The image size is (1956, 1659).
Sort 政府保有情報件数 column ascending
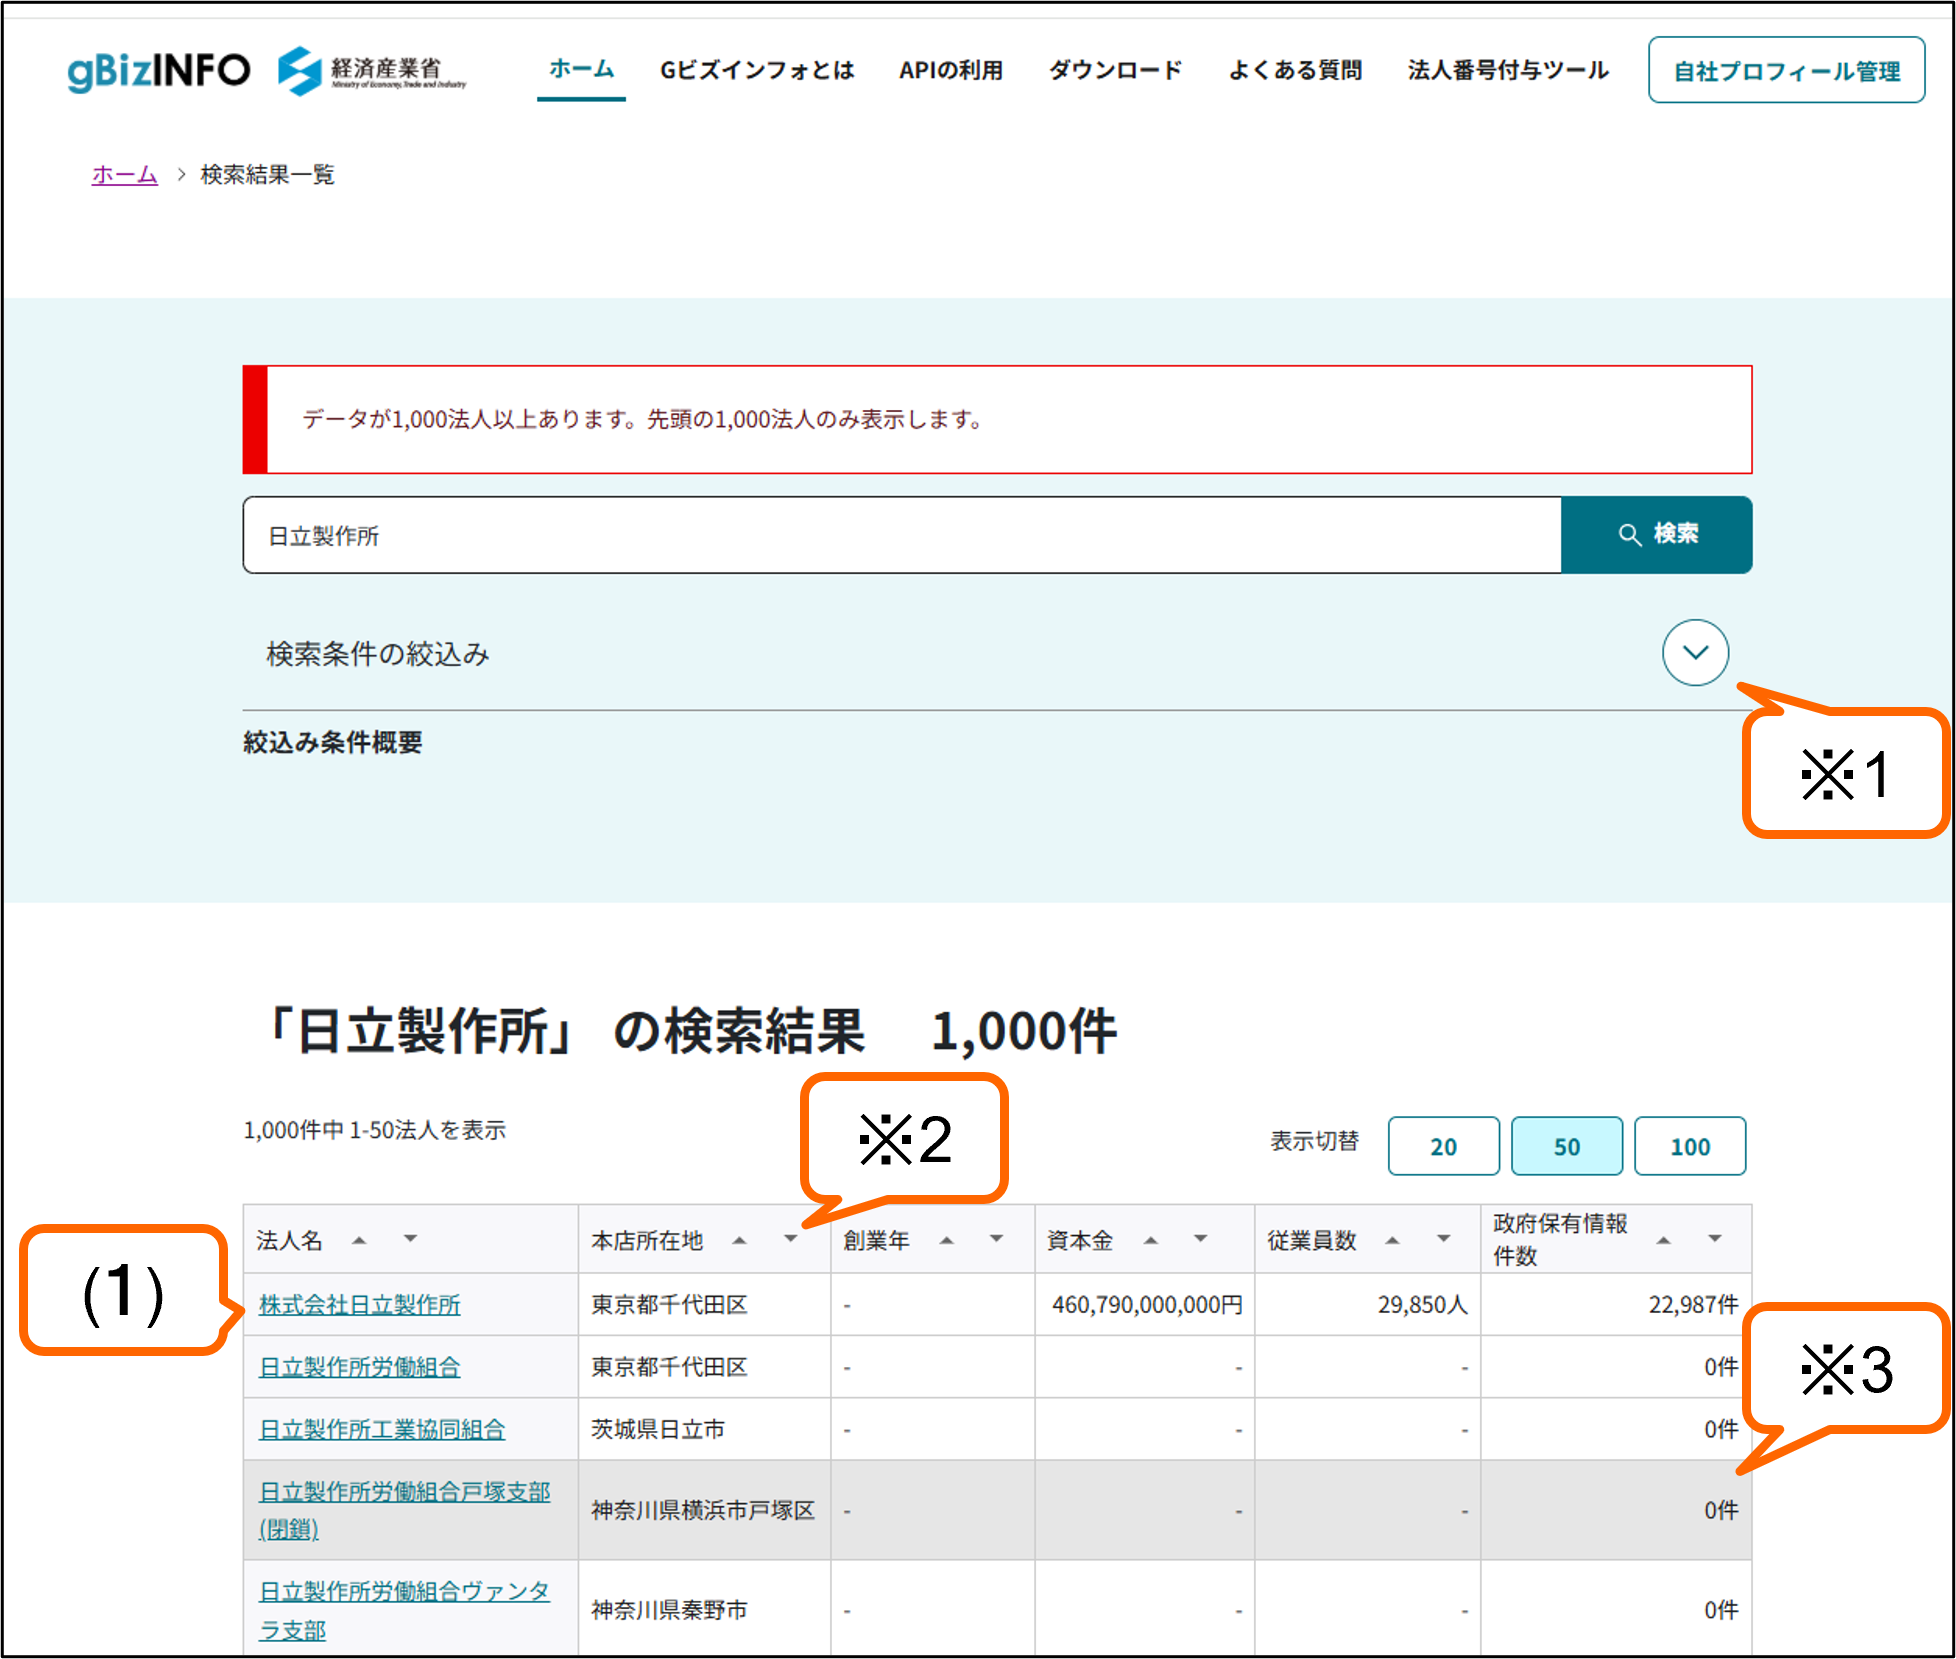click(1663, 1240)
